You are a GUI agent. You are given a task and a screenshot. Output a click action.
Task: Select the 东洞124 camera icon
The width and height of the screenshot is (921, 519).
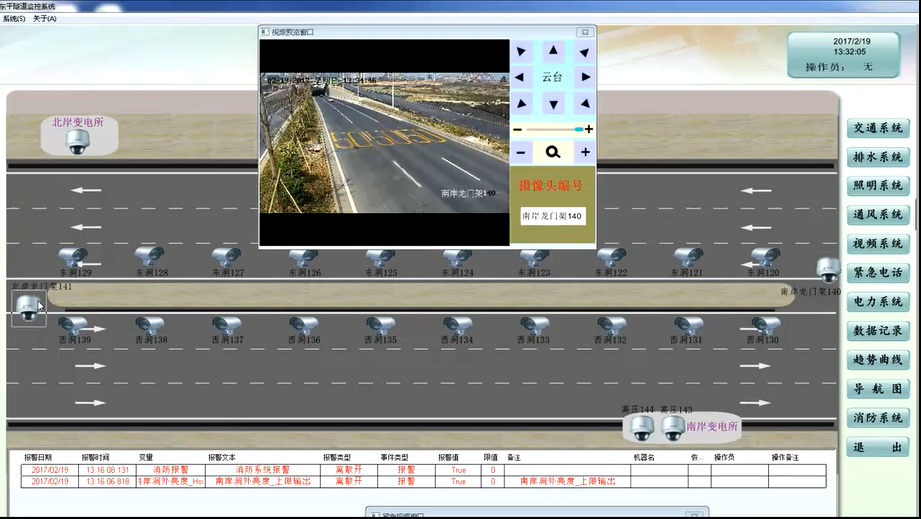pos(457,257)
